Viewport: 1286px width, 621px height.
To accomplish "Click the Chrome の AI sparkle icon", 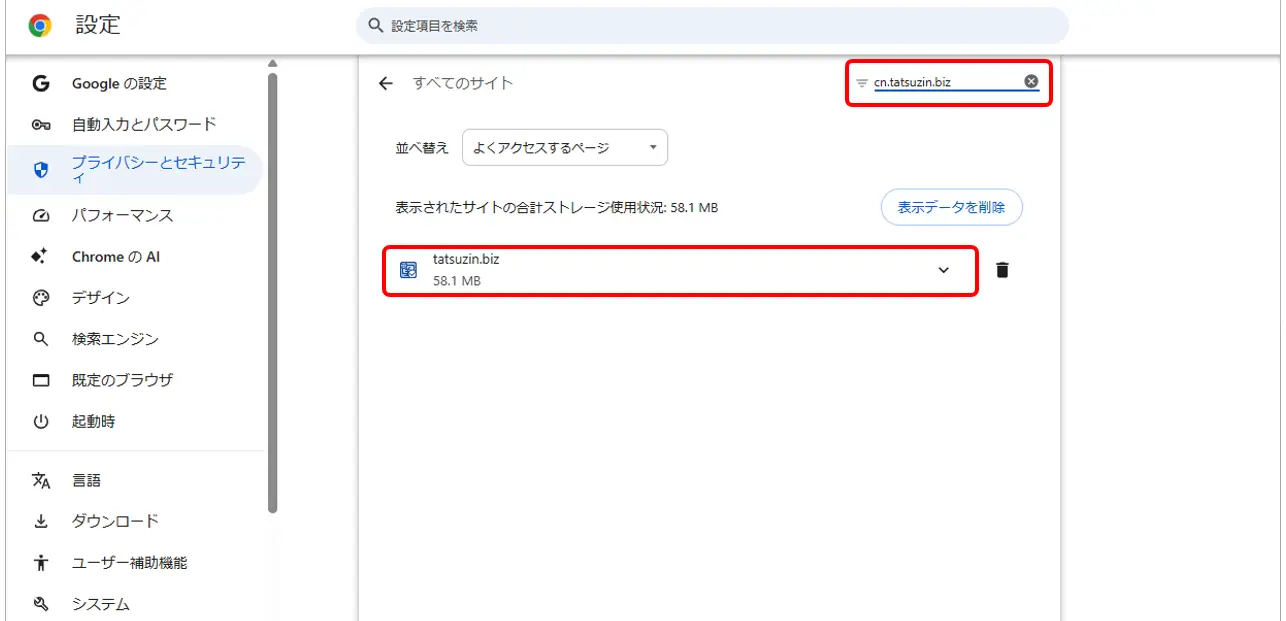I will (x=41, y=257).
